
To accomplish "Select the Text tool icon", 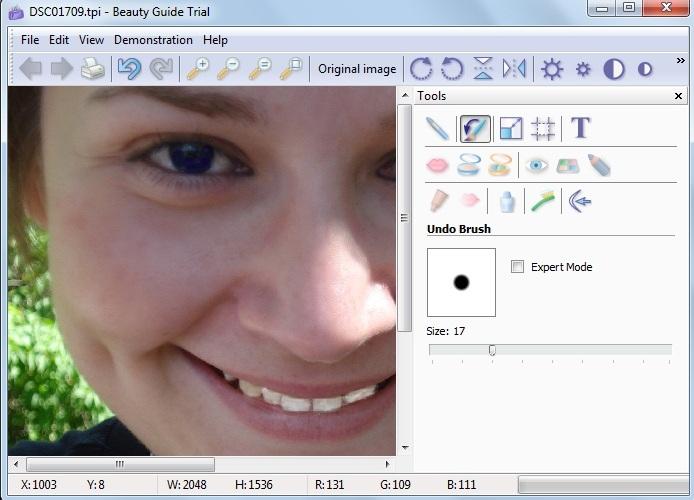I will [x=580, y=128].
